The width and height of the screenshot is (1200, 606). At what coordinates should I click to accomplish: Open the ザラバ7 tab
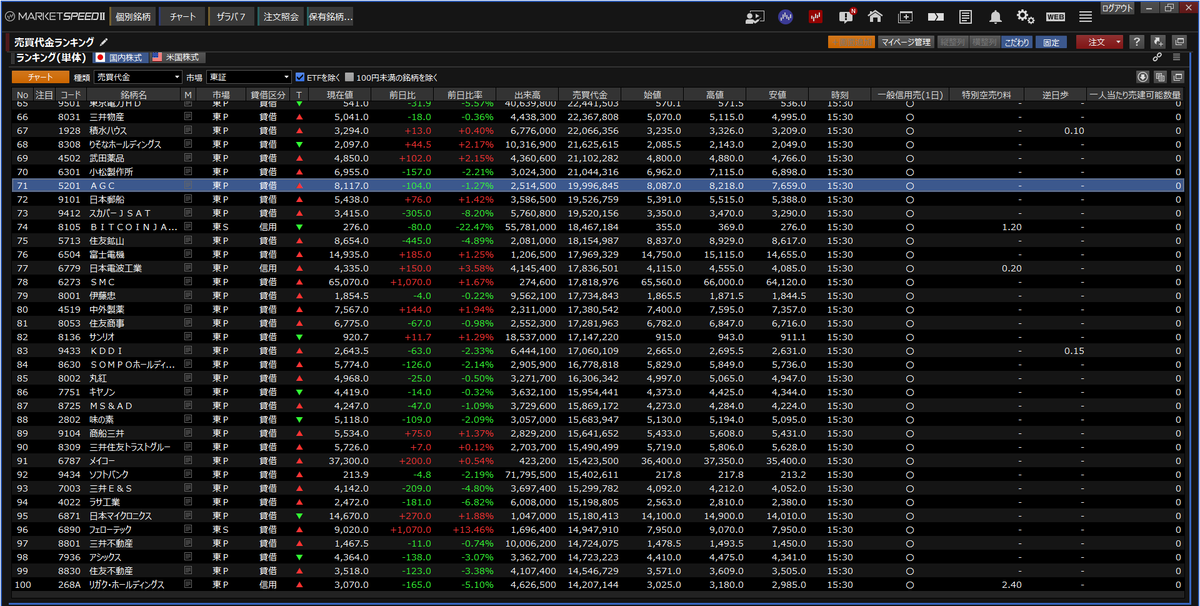click(x=231, y=17)
